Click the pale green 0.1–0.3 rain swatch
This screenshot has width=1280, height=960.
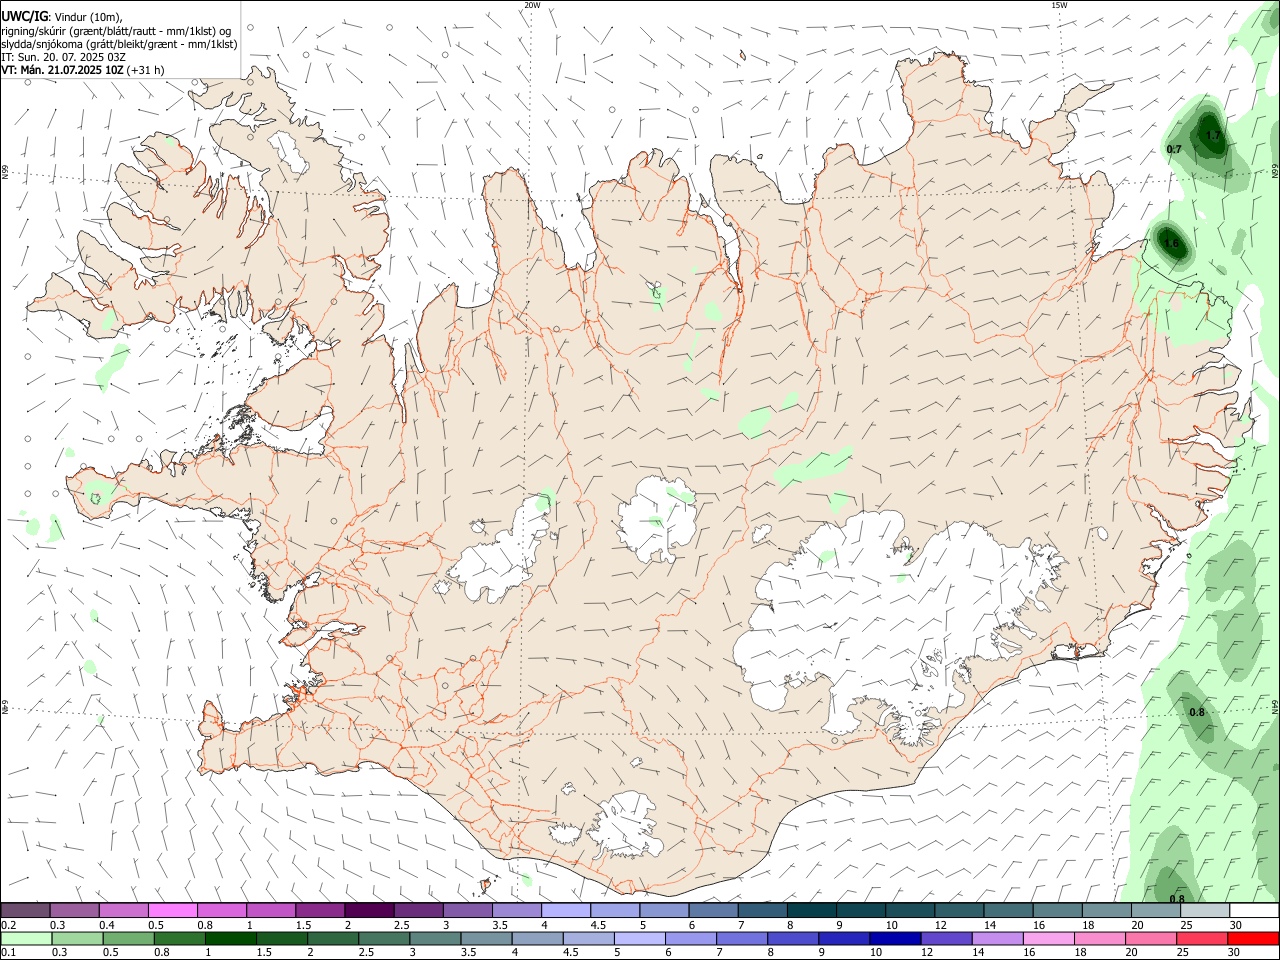26,938
